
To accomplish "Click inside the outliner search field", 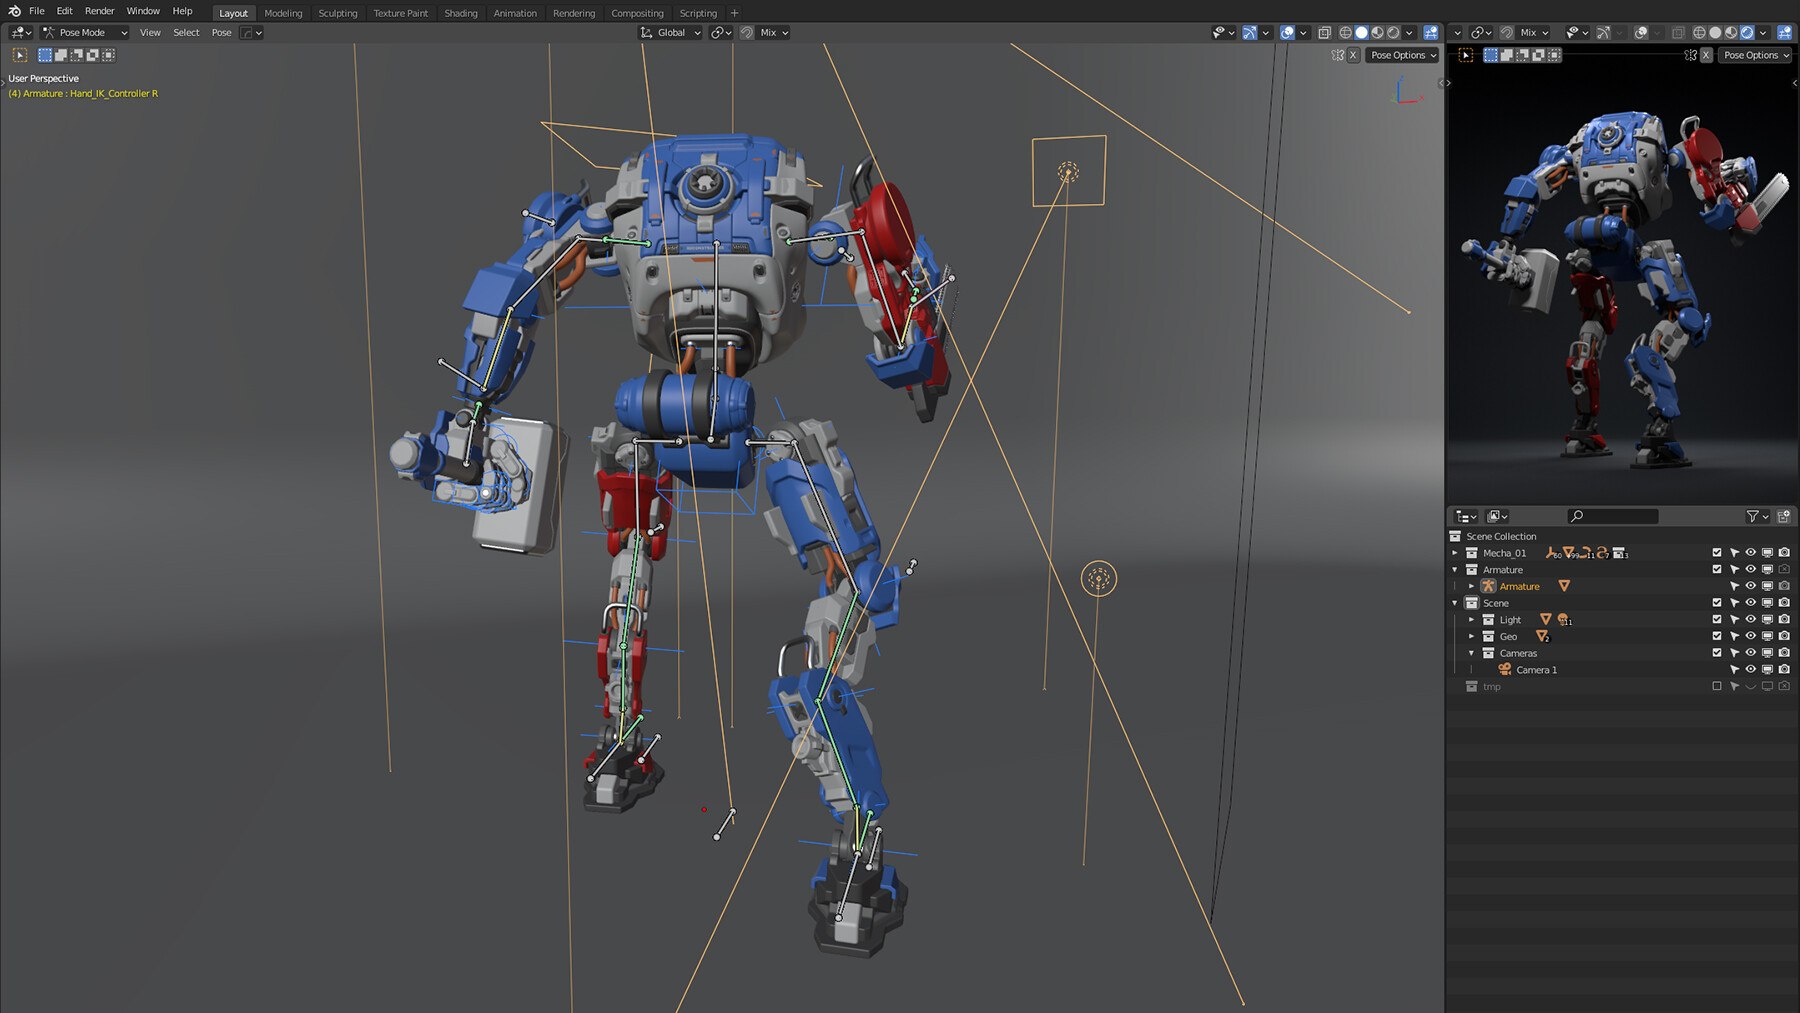I will (x=1612, y=516).
